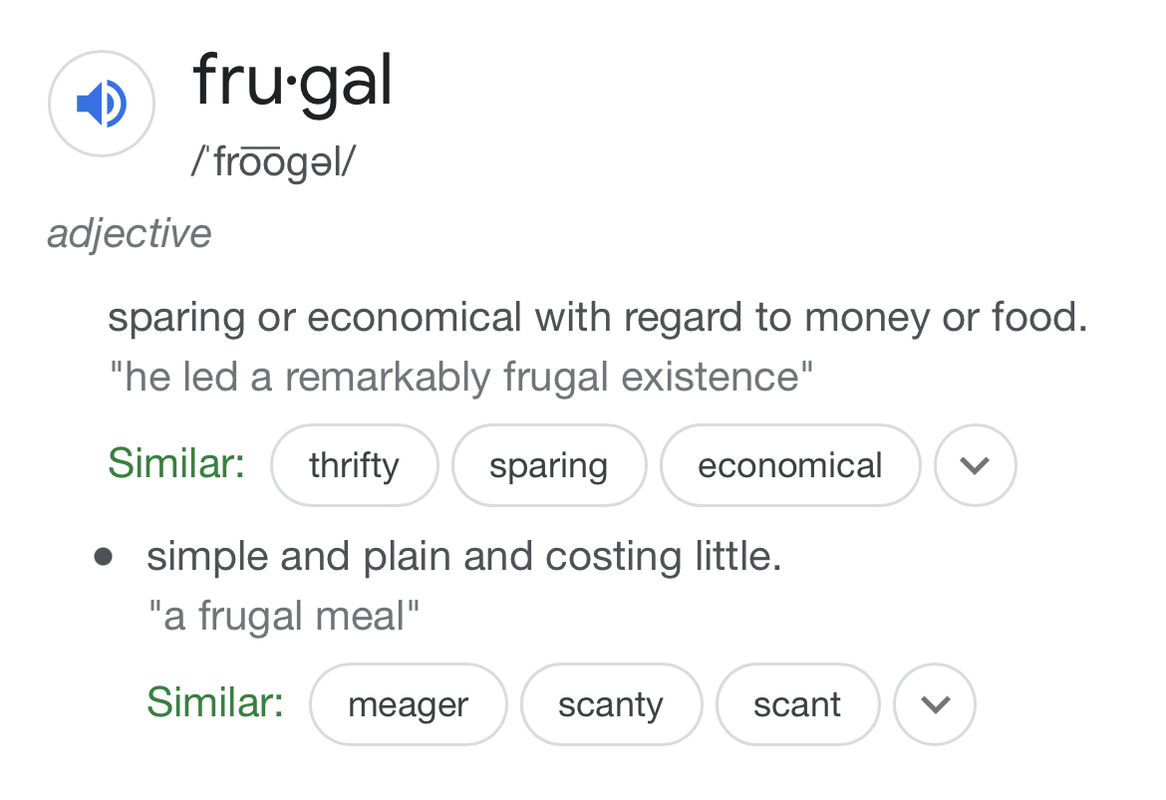Click the economical synonym chip

point(790,465)
